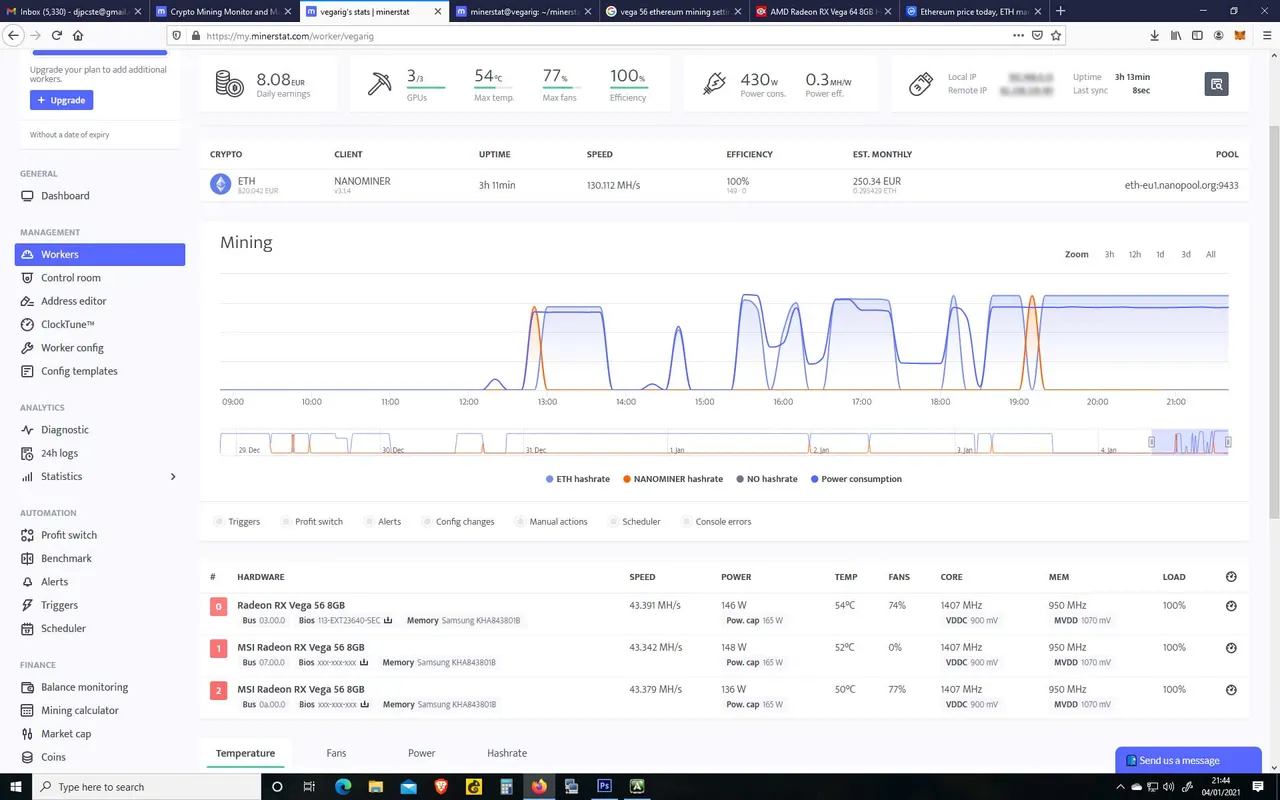Toggle the Config changes chart overlay
The height and width of the screenshot is (800, 1280).
click(x=458, y=522)
